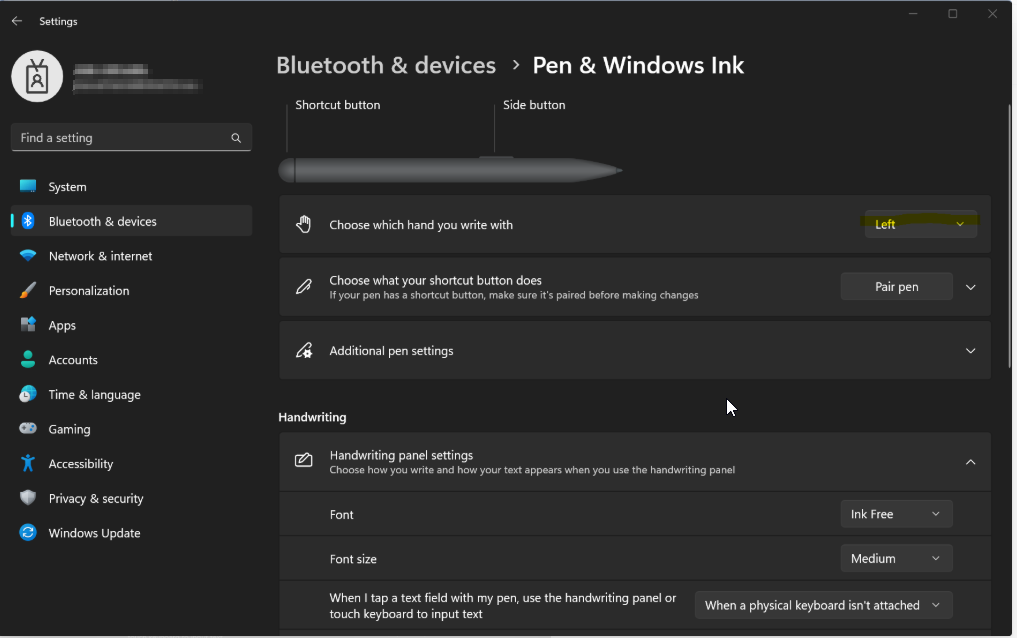Click the Windows Update sync icon
1017x638 pixels.
pyautogui.click(x=28, y=532)
